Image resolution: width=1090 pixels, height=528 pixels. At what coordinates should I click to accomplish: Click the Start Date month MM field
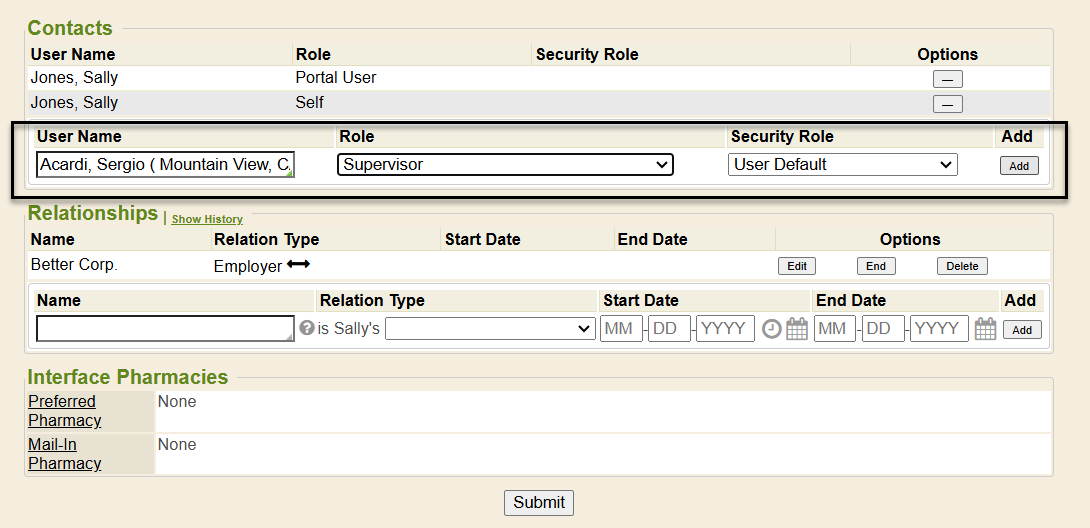pos(621,329)
